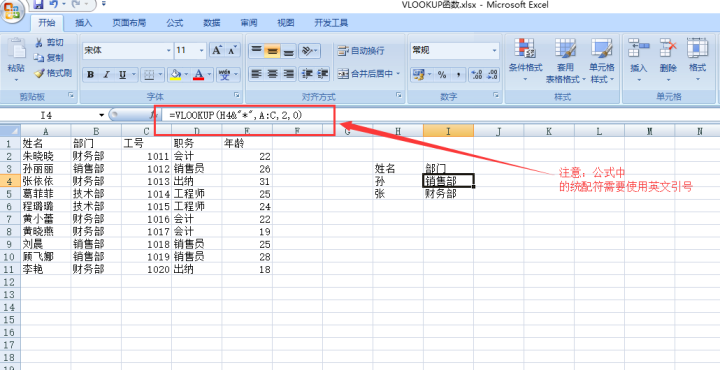Viewport: 720px width, 370px height.
Task: Click the Name Box showing I4
Action: [x=46, y=115]
